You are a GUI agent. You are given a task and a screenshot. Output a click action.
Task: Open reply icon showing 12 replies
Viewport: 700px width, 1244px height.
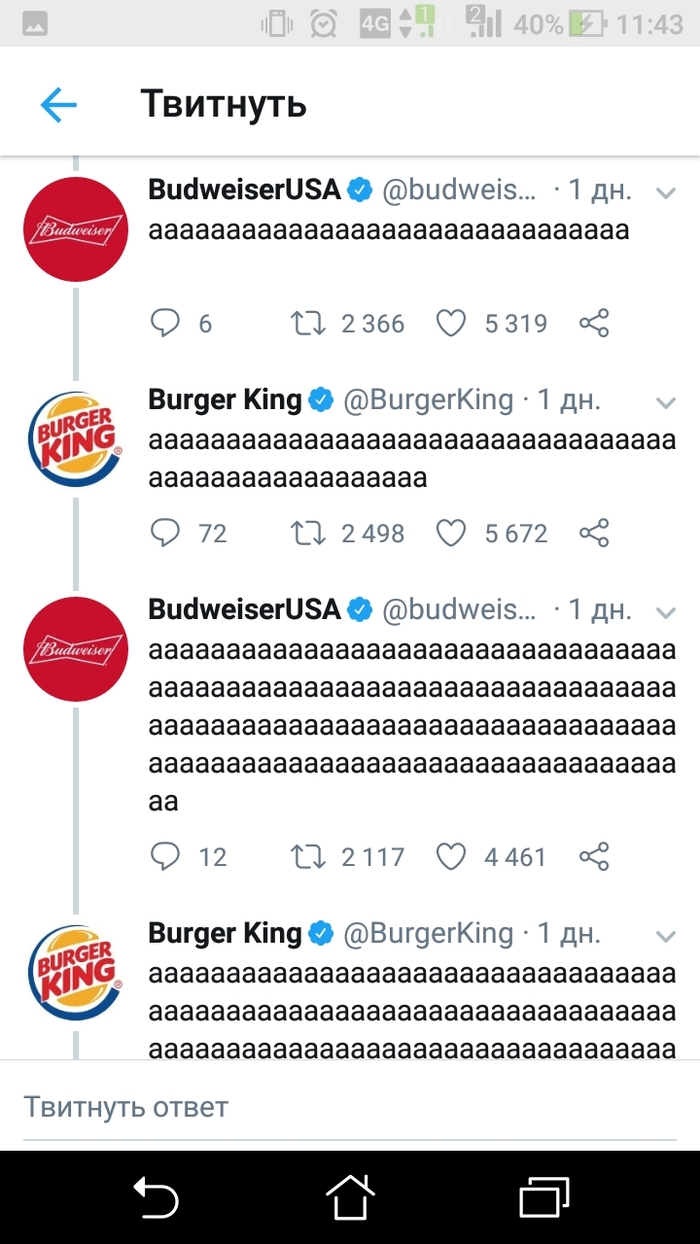pyautogui.click(x=165, y=856)
